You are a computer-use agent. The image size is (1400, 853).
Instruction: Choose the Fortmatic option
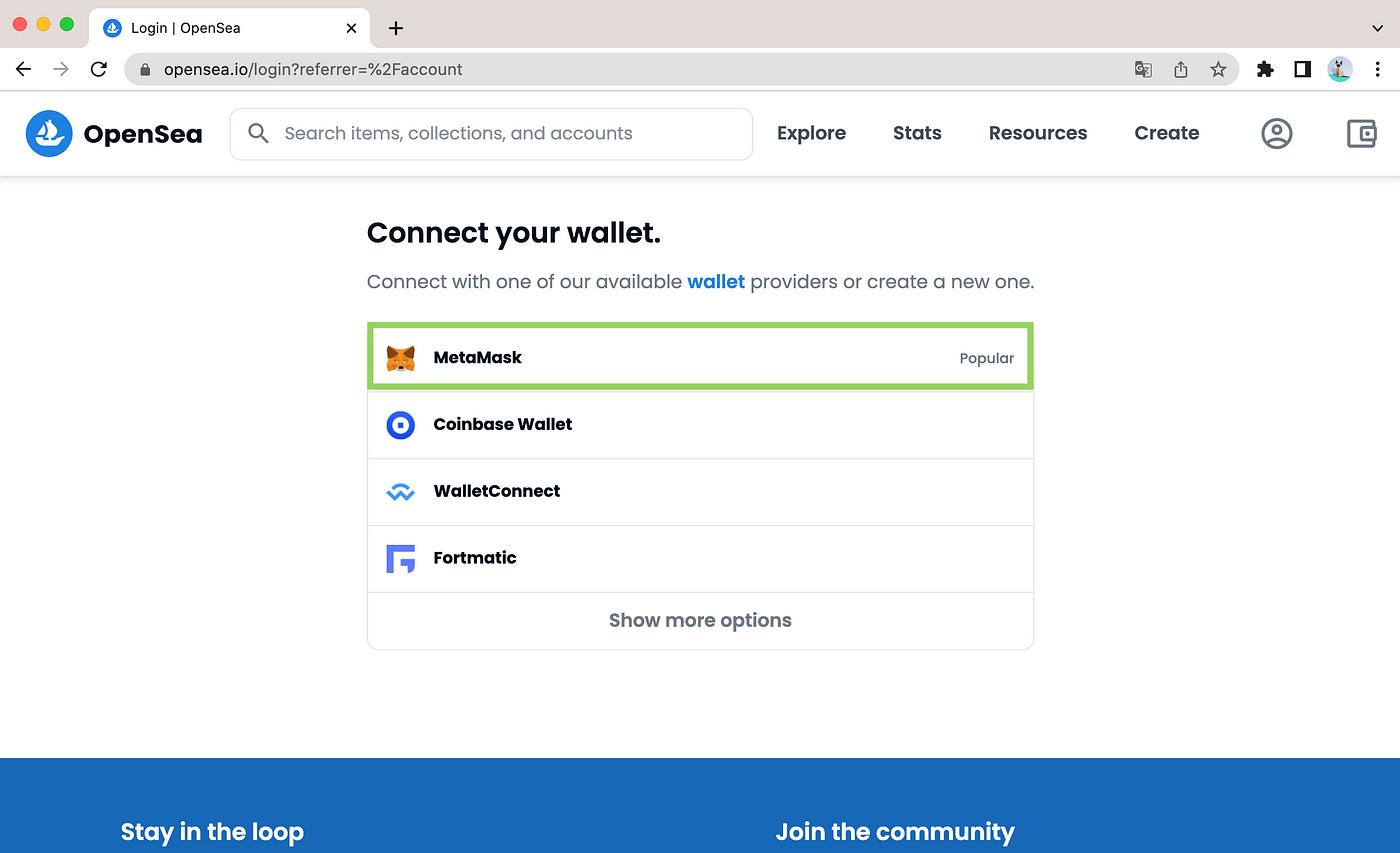pos(700,558)
